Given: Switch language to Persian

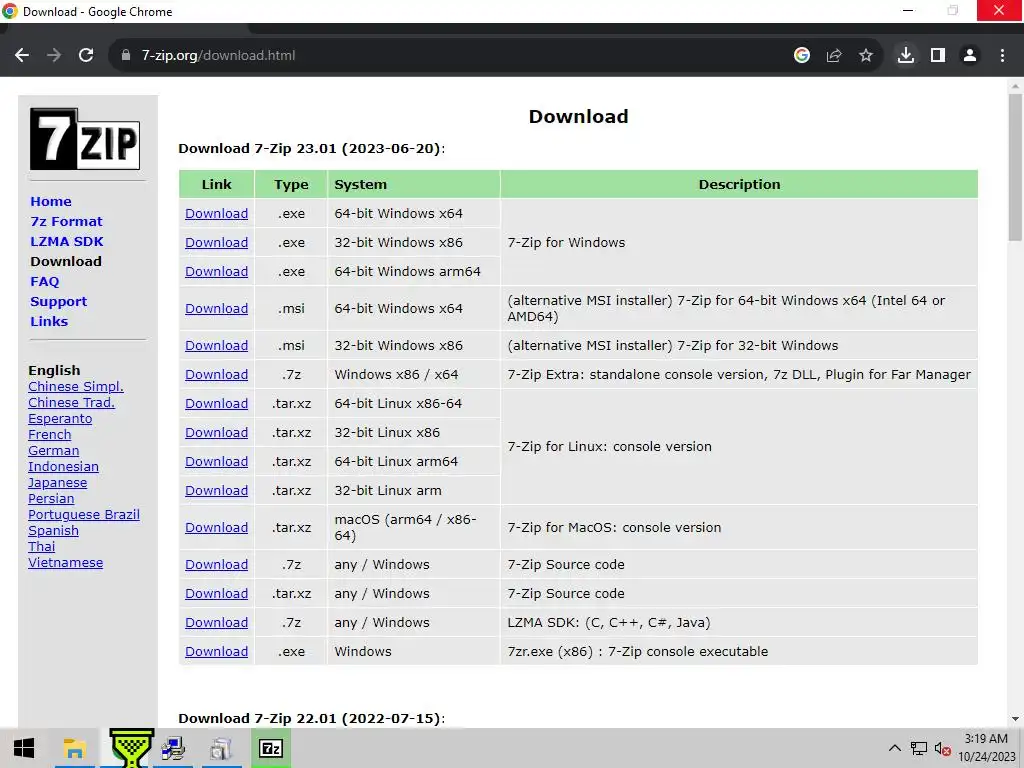Looking at the screenshot, I should click(51, 498).
